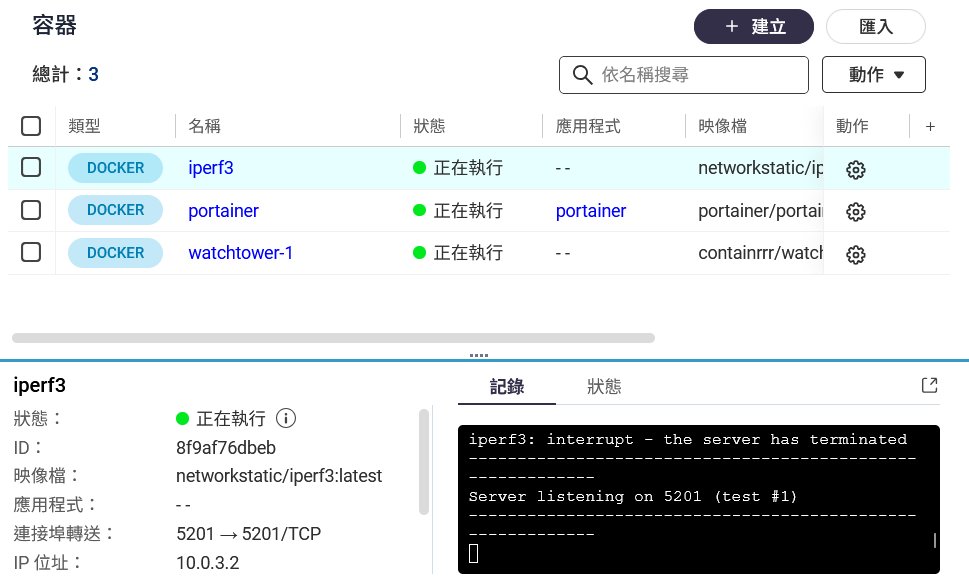Check the portainer row checkbox

click(31, 211)
